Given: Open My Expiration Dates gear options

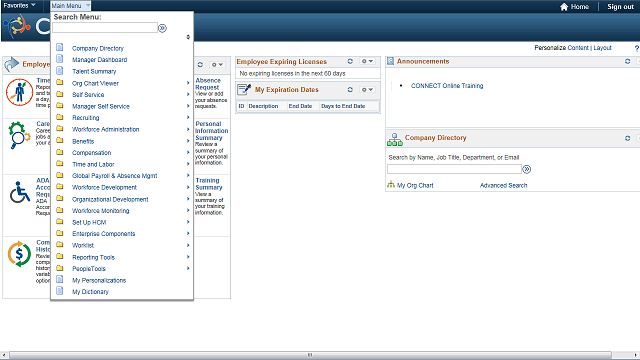Looking at the screenshot, I should (x=367, y=89).
